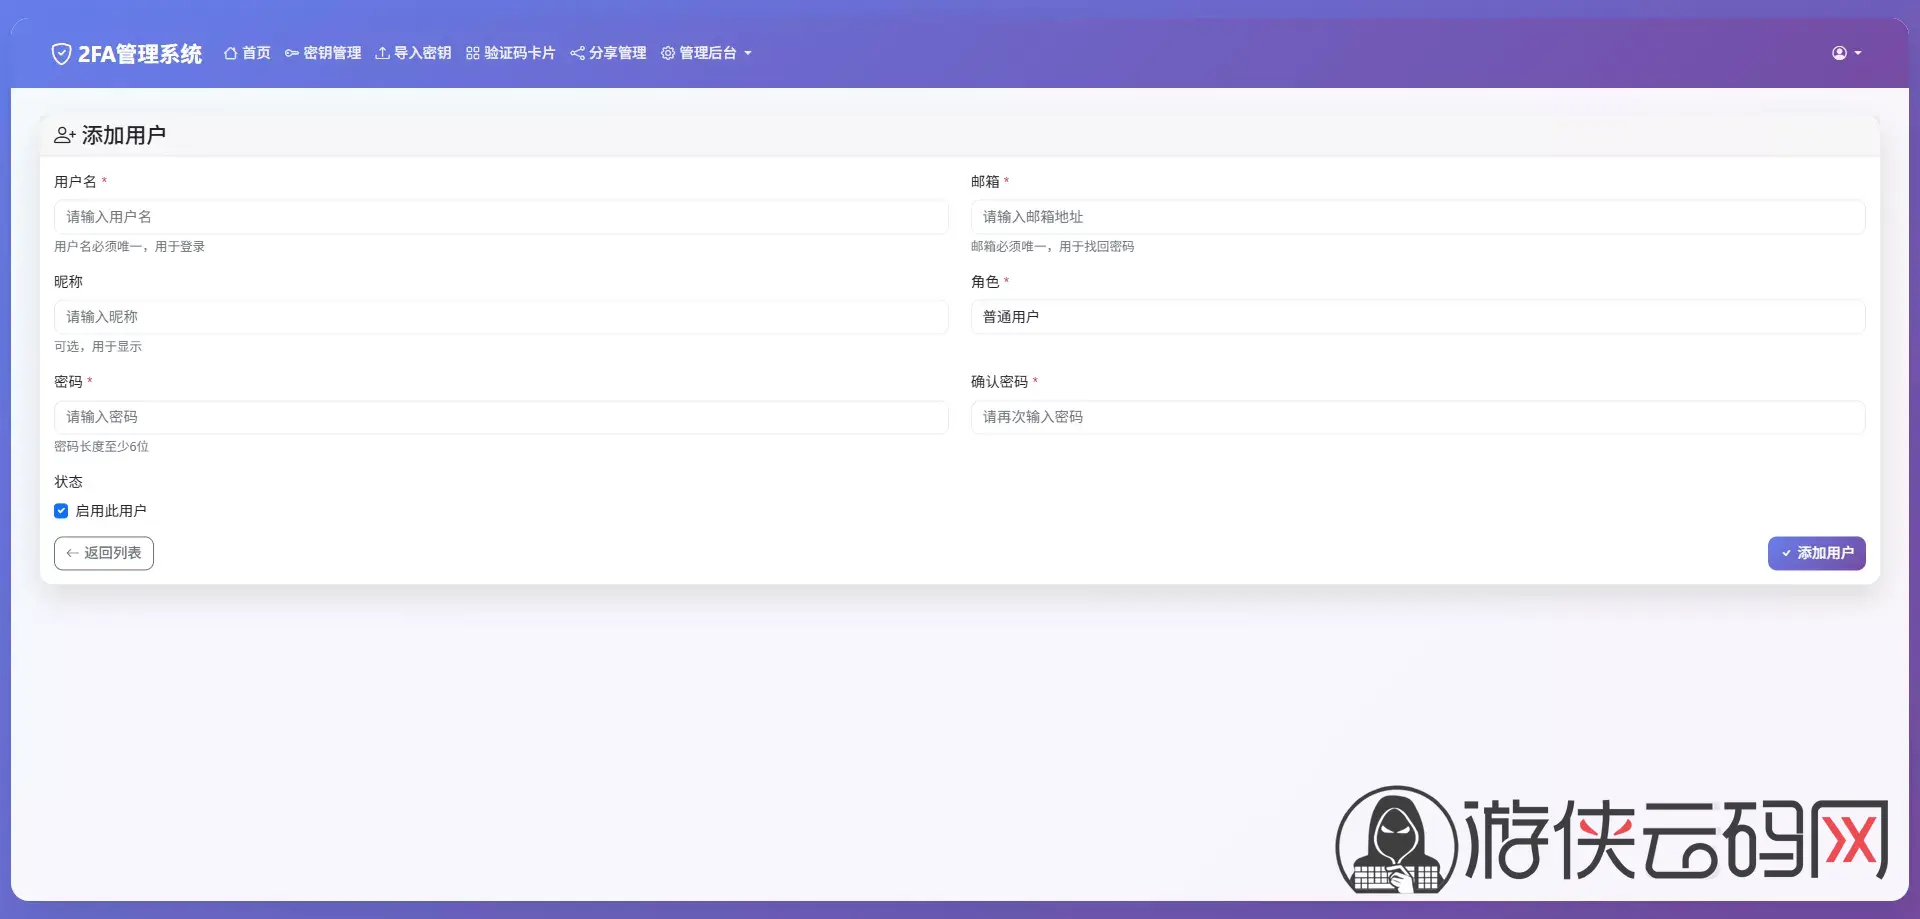Focus the 用户名 input field
Screen dimensions: 1920x919
coord(501,217)
